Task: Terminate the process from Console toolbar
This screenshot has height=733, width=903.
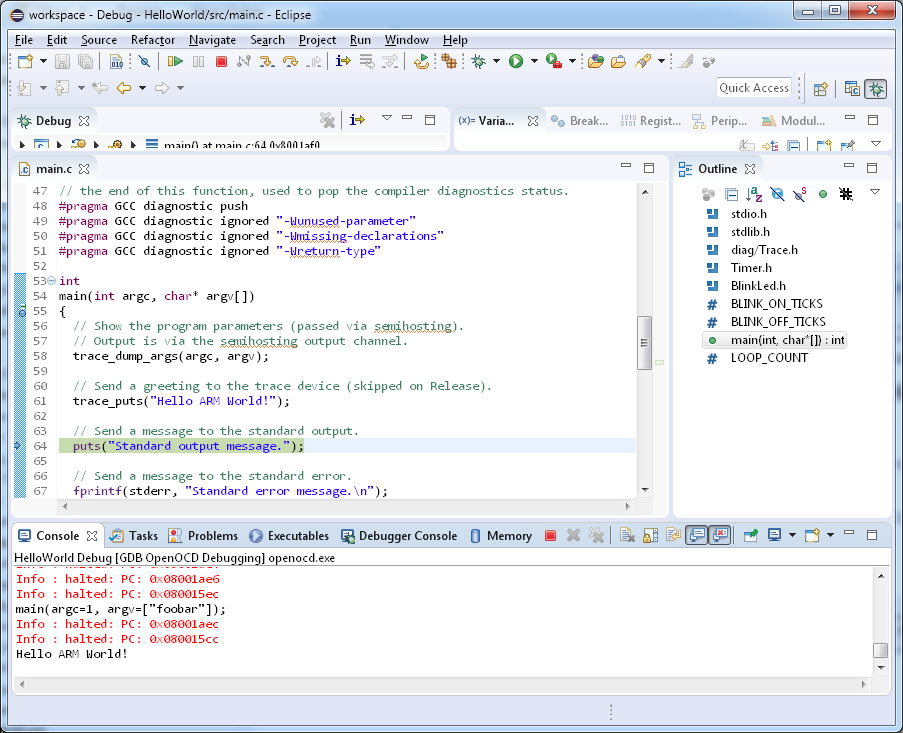Action: 550,536
